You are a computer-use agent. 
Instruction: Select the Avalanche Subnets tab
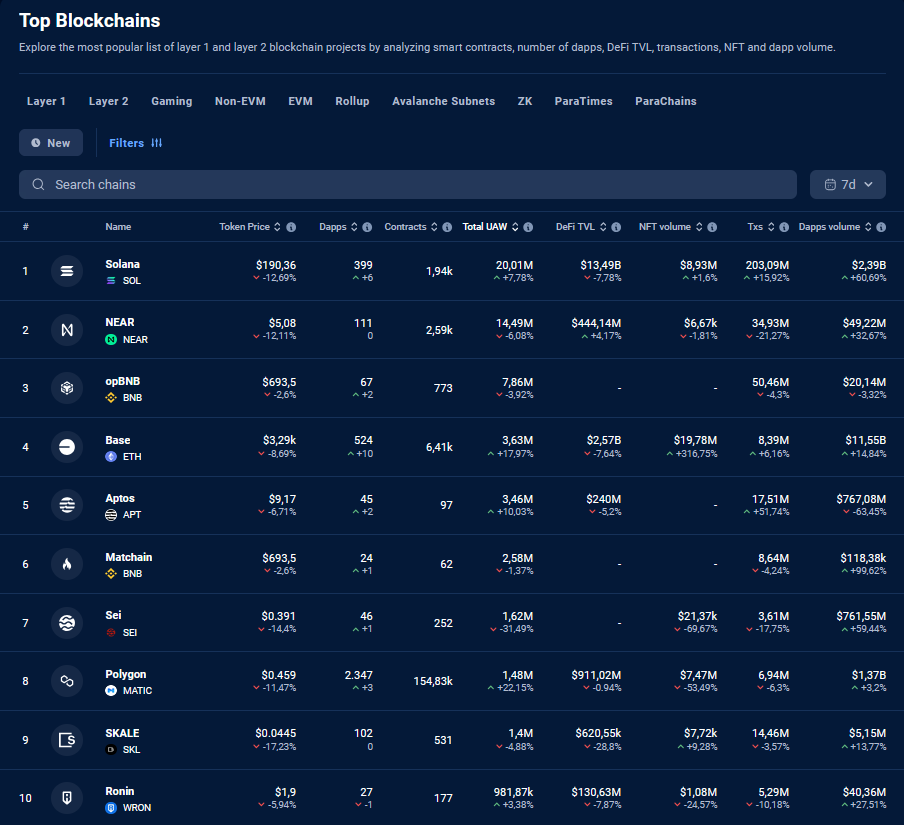pos(443,101)
